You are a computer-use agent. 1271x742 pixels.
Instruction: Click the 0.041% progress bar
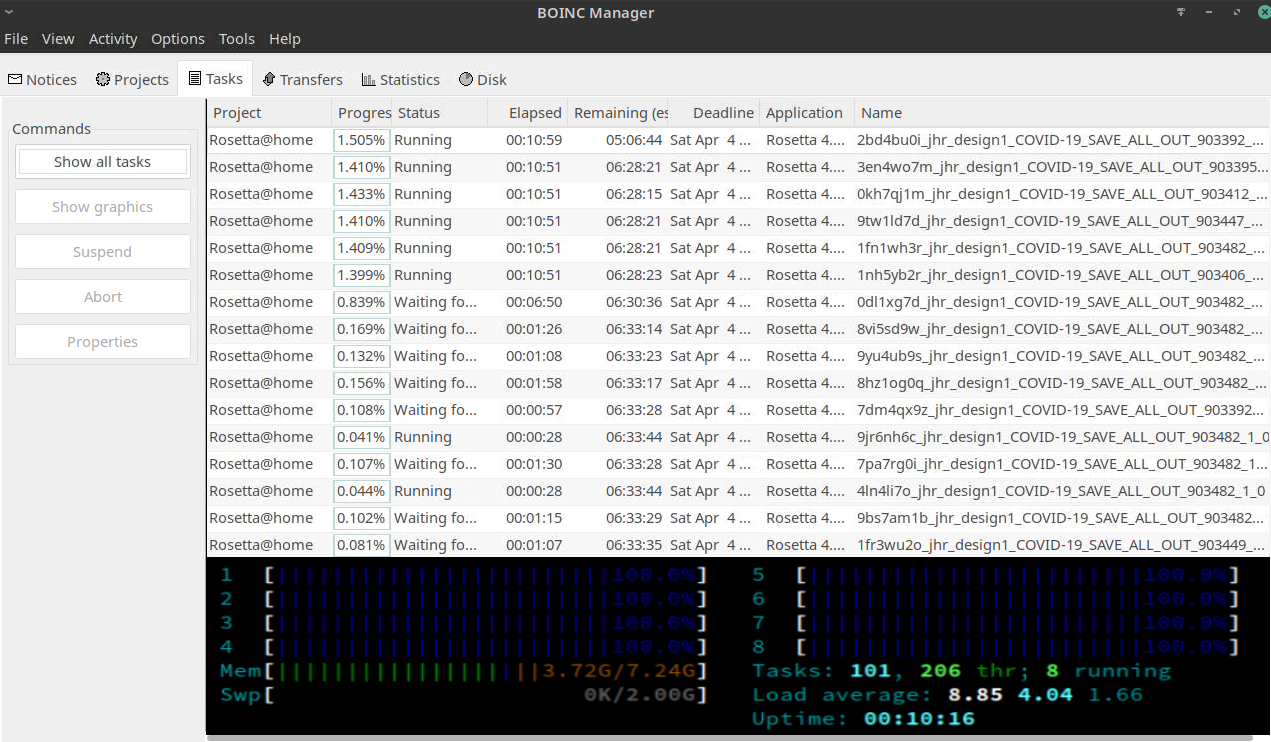coord(362,437)
